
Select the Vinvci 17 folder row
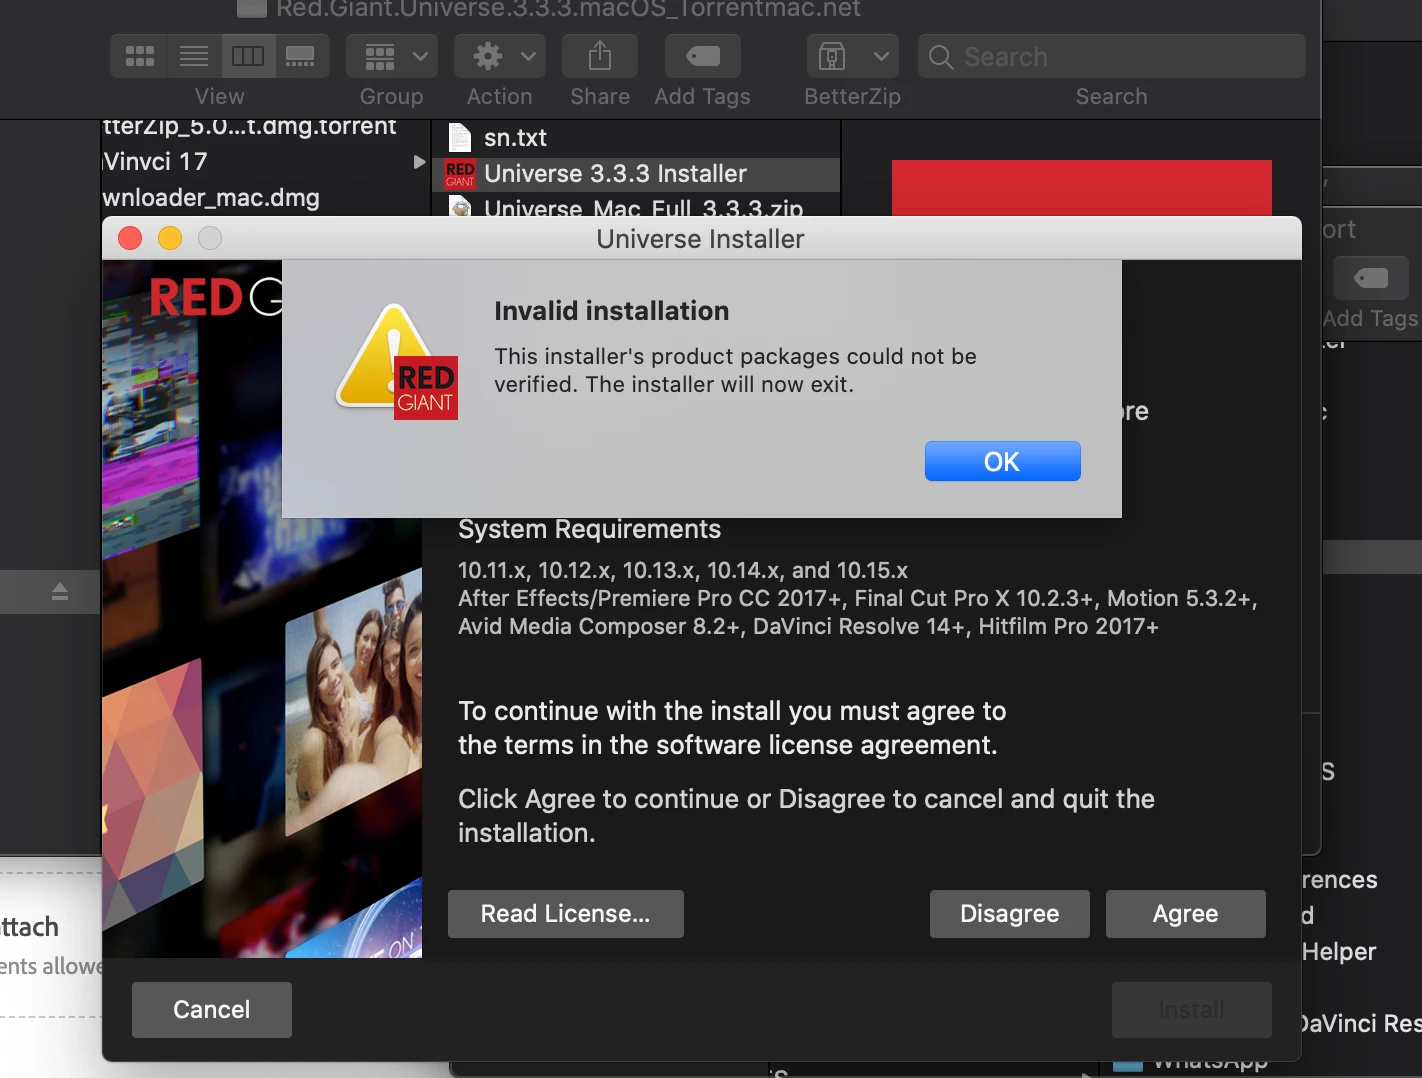click(x=265, y=162)
